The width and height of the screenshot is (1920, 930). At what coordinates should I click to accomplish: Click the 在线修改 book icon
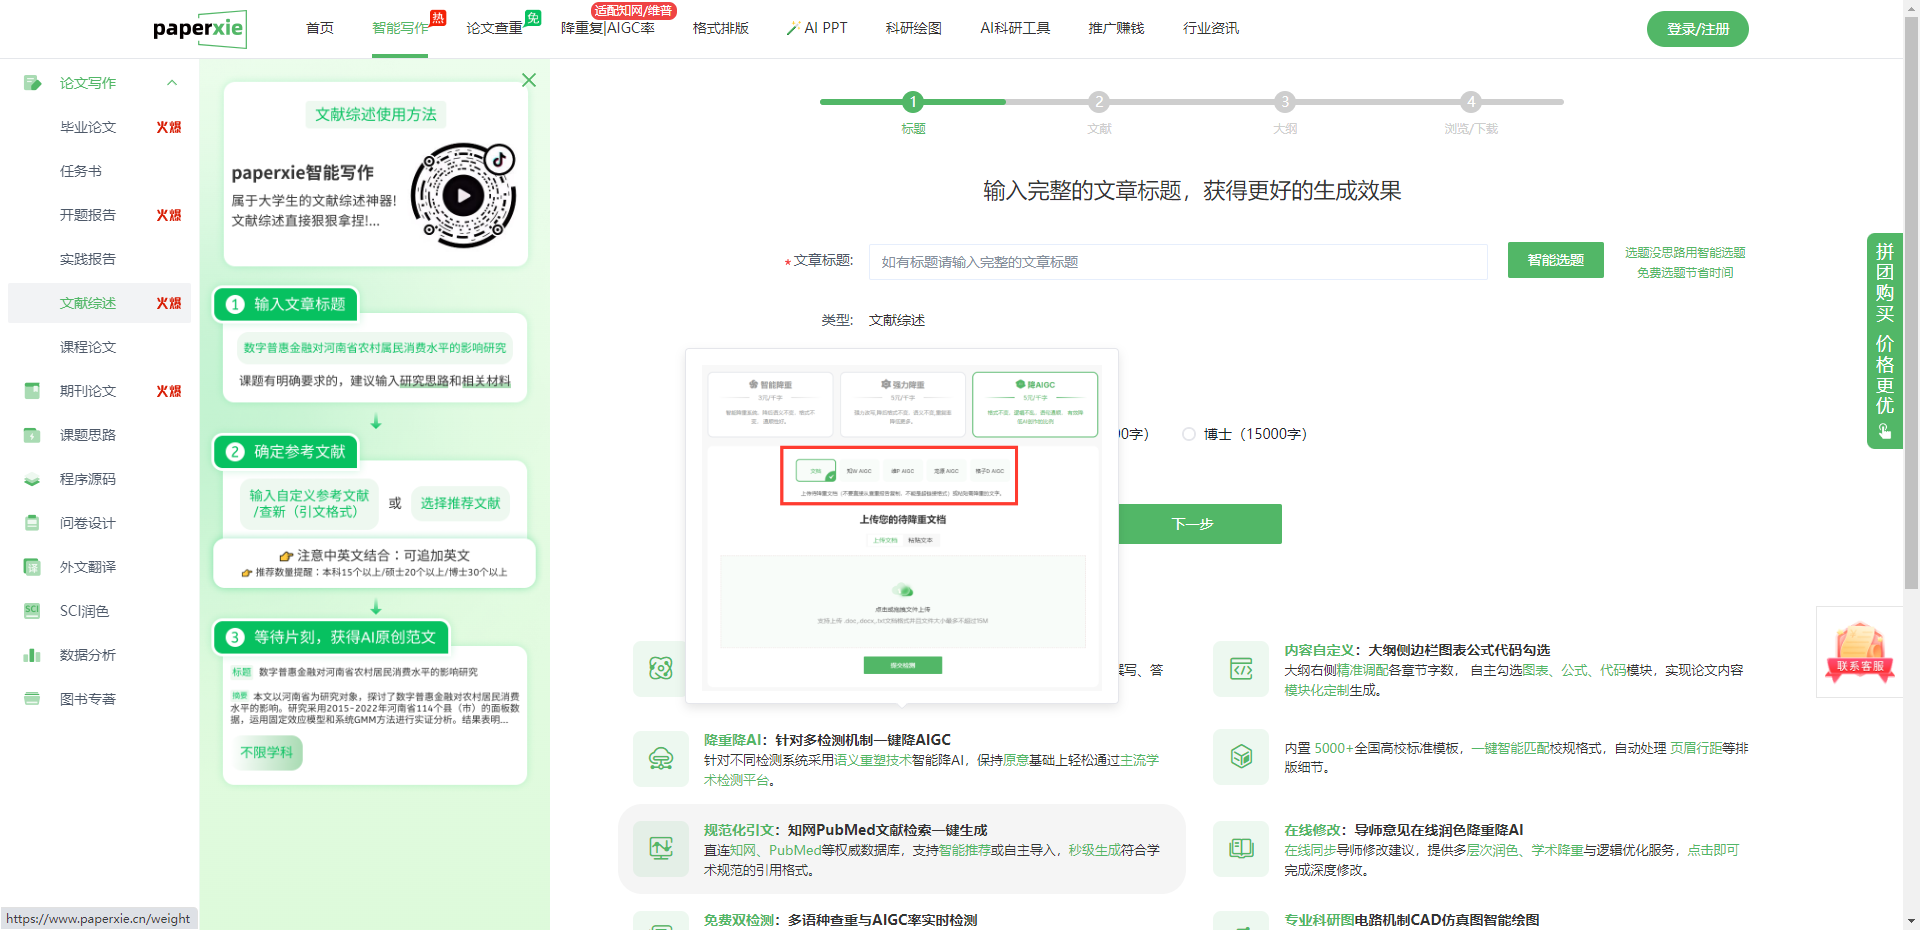point(1241,848)
